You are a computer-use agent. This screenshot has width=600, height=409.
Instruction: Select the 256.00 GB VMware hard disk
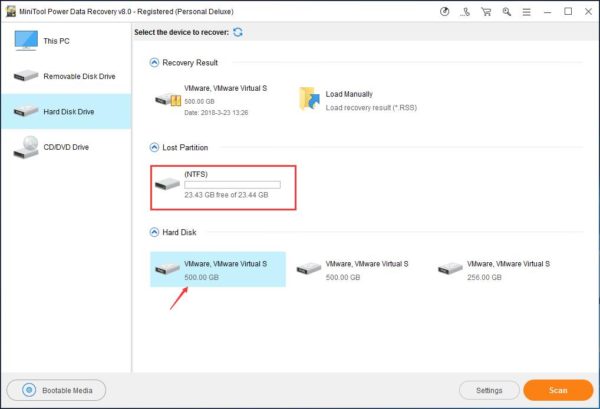494,269
